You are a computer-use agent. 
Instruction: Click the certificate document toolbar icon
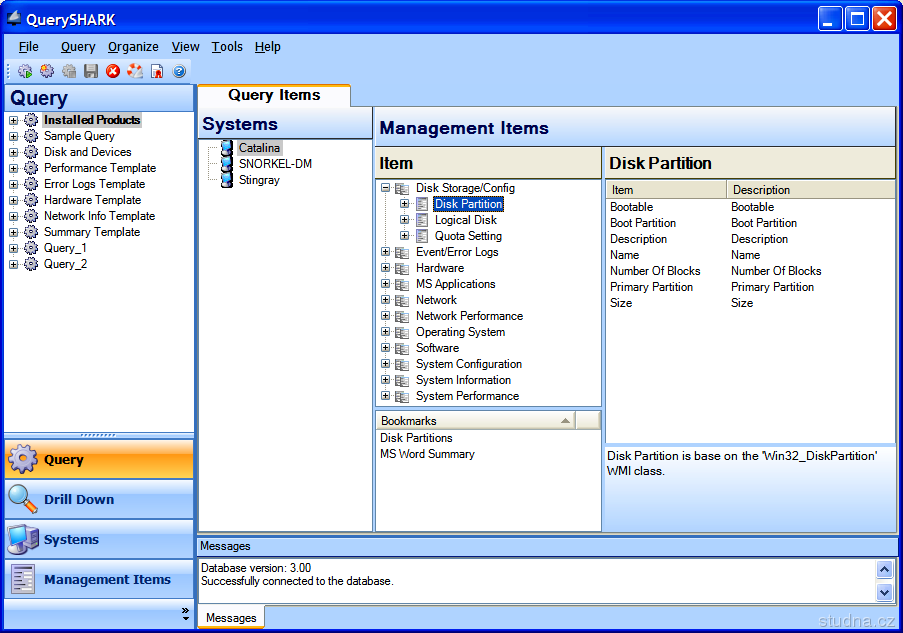tap(157, 71)
